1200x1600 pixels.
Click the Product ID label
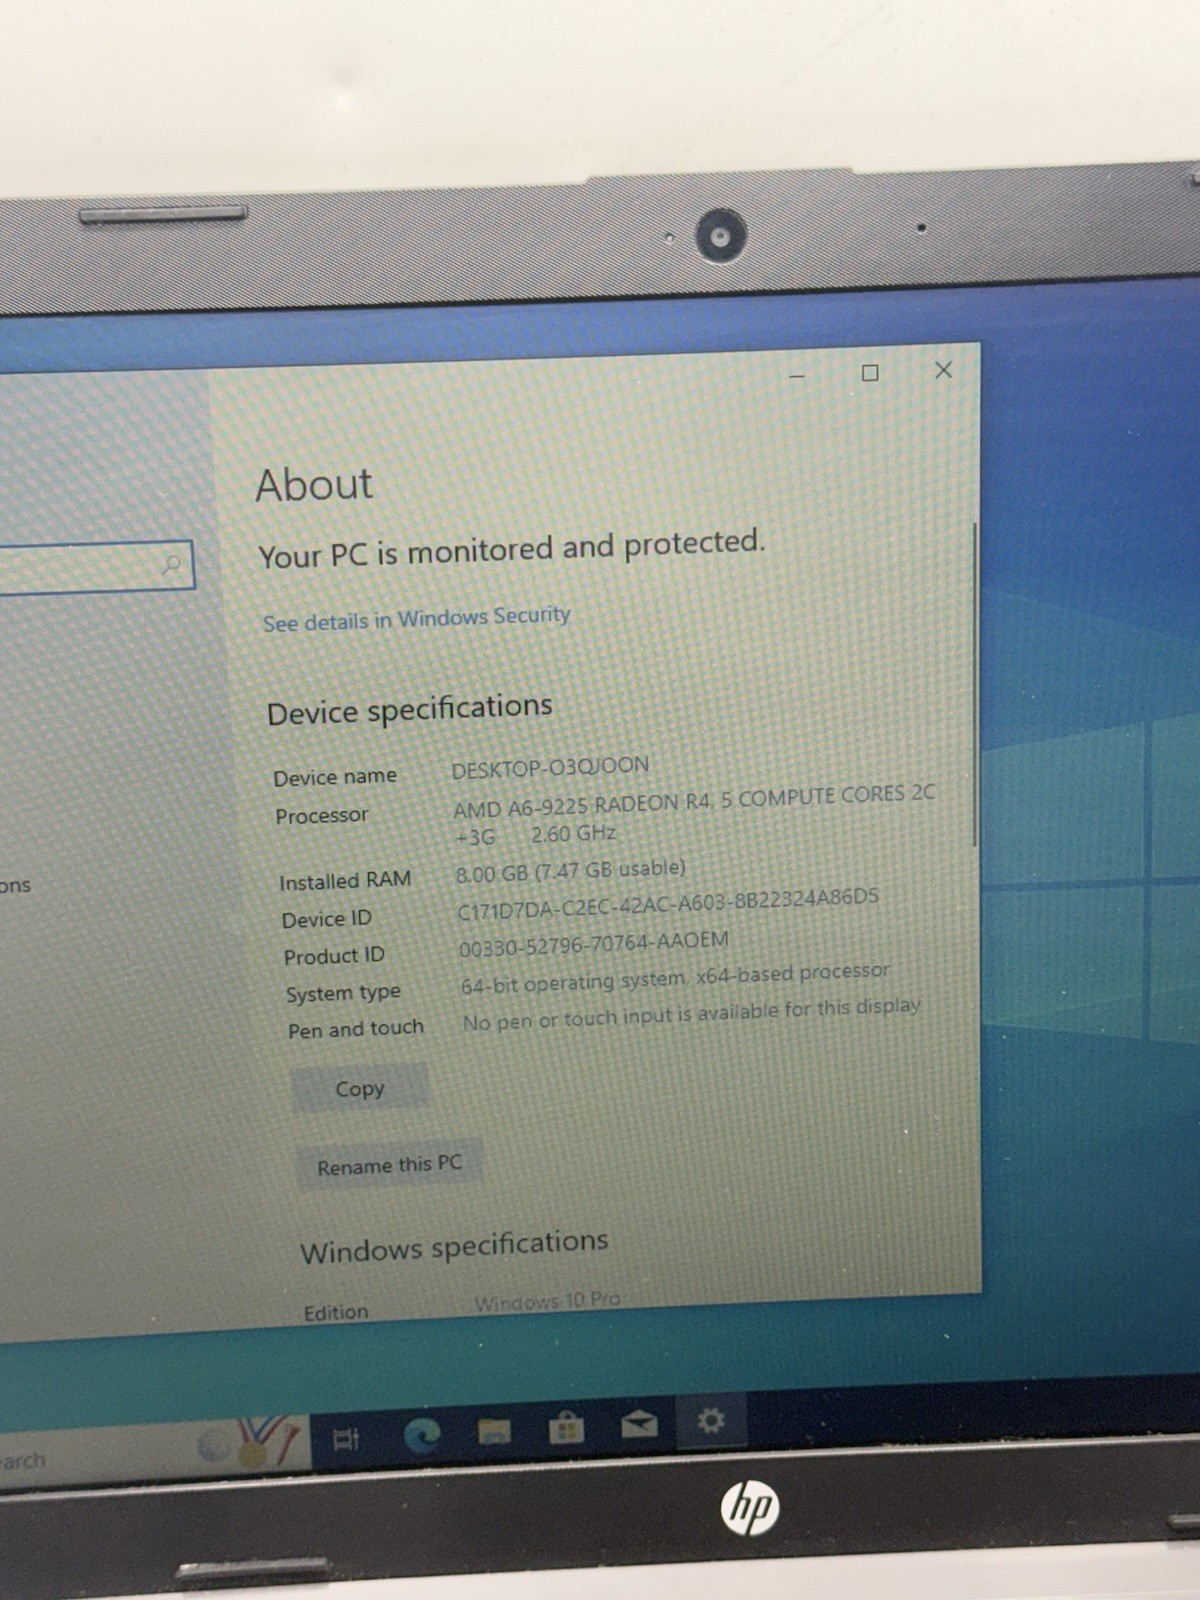click(x=334, y=956)
